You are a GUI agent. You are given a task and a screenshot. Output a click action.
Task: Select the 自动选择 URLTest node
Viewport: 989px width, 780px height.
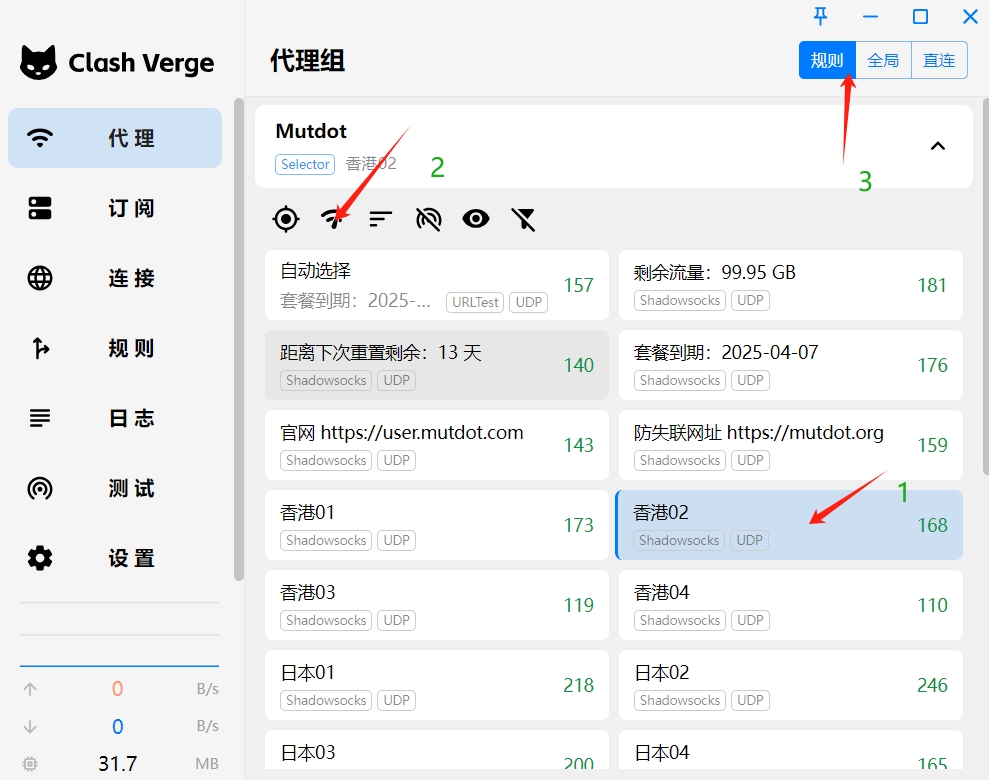tap(436, 285)
